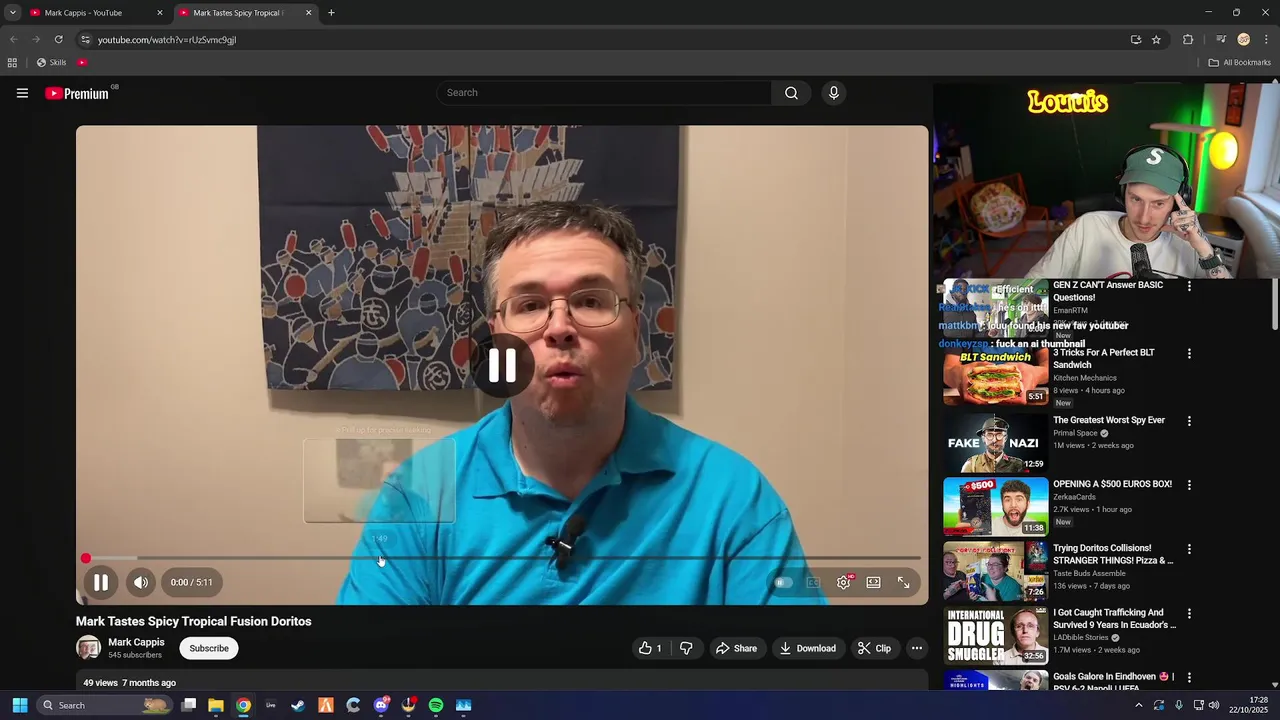Open Spotify from the taskbar
This screenshot has height=720, width=1280.
(436, 705)
